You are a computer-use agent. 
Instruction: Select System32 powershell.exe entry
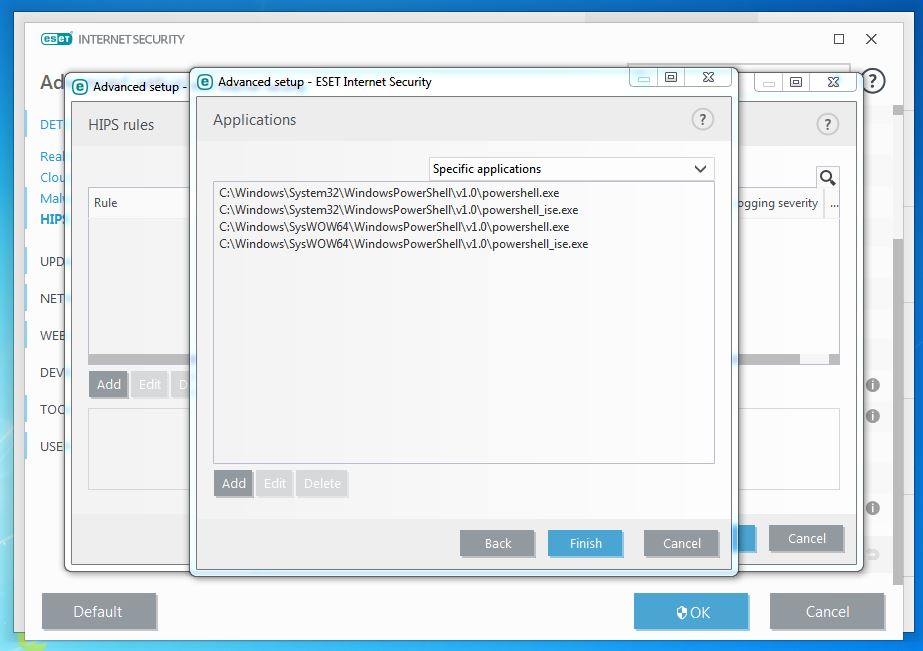click(x=389, y=193)
